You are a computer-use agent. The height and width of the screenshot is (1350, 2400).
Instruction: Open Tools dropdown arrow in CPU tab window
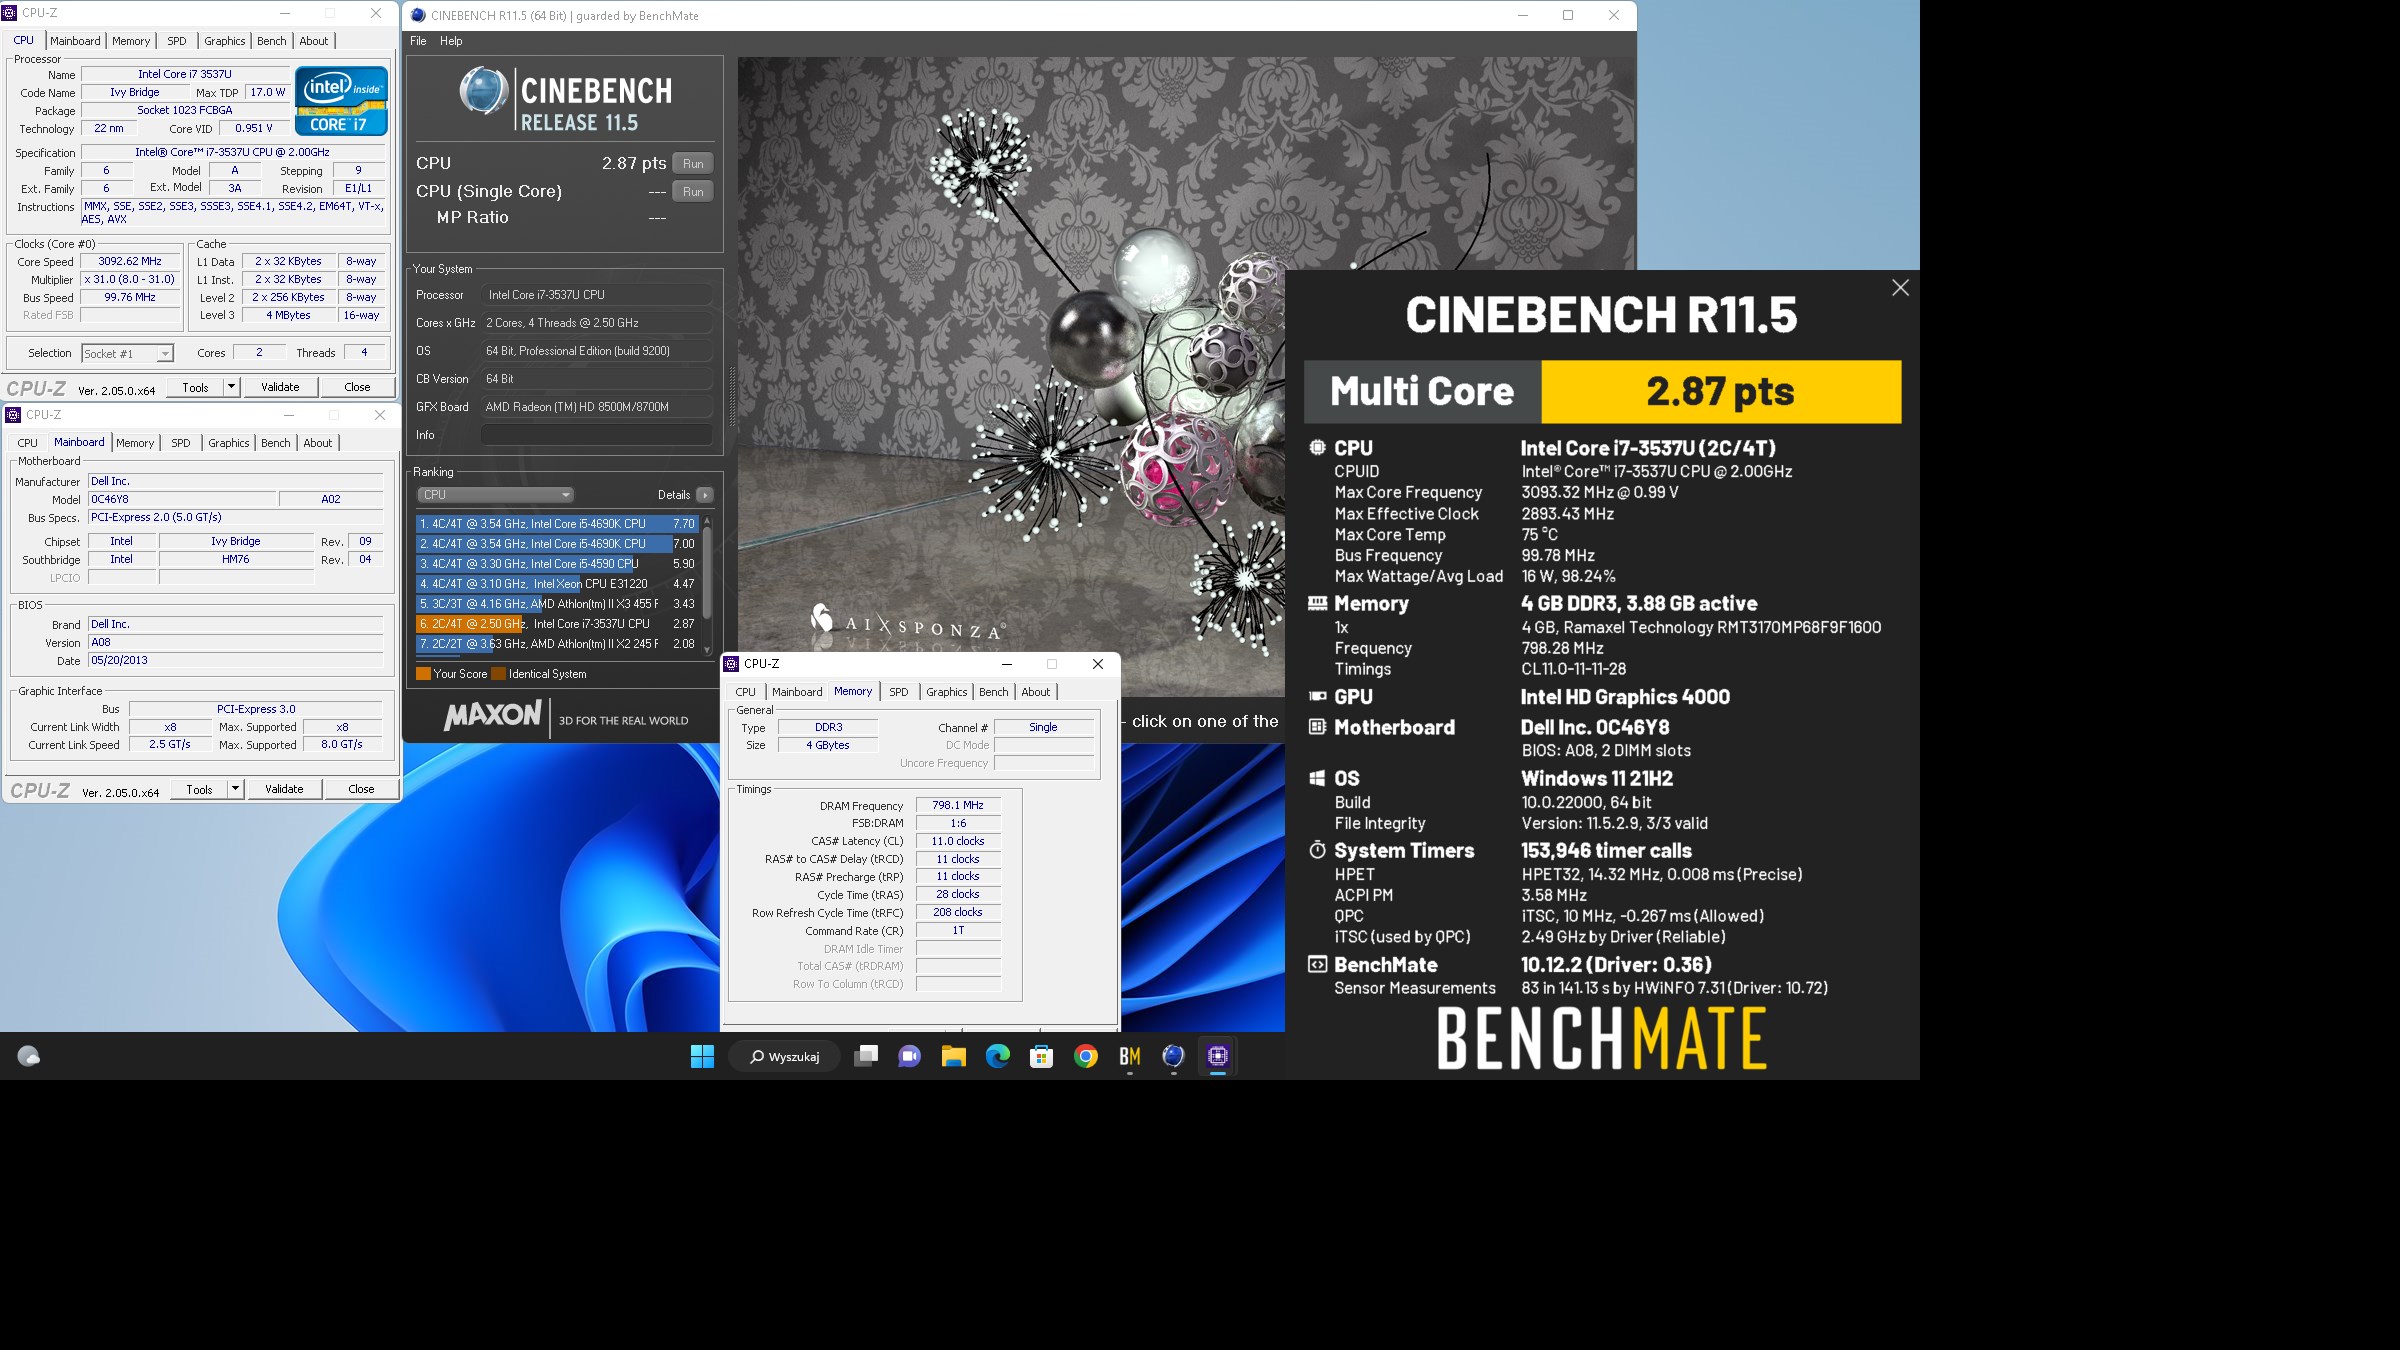click(231, 387)
